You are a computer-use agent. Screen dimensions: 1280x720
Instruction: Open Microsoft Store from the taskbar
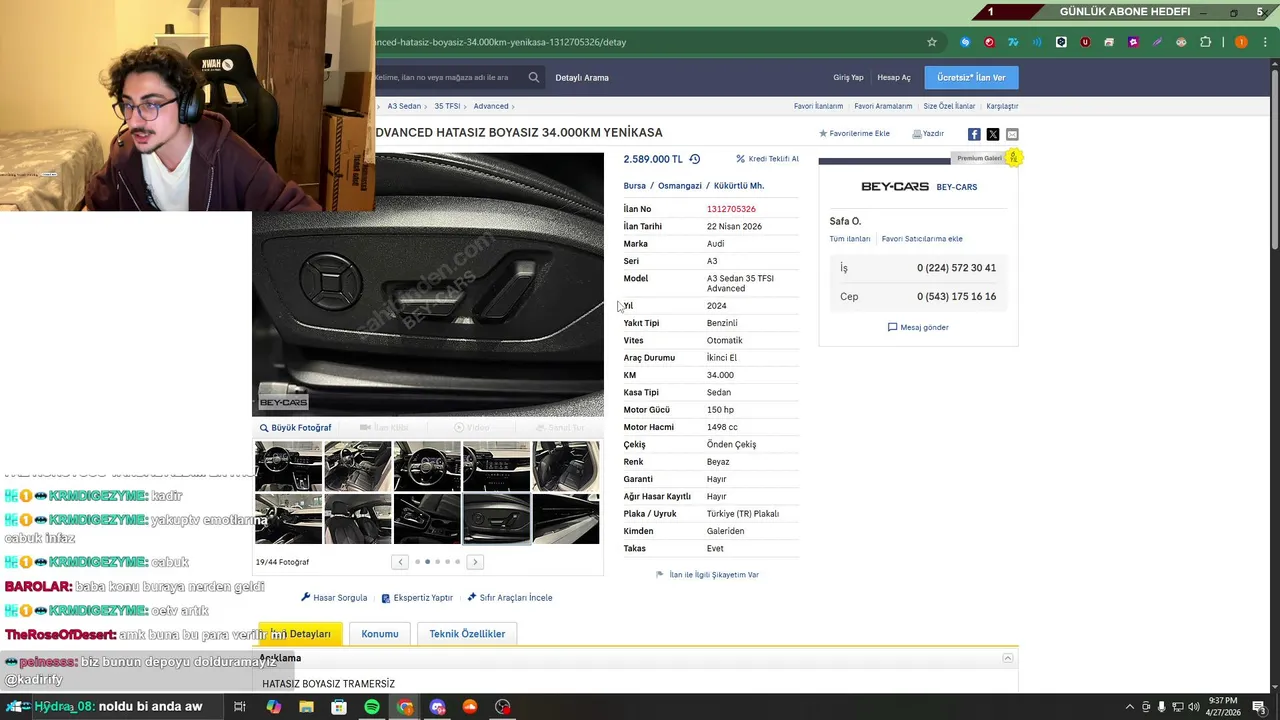click(x=339, y=707)
